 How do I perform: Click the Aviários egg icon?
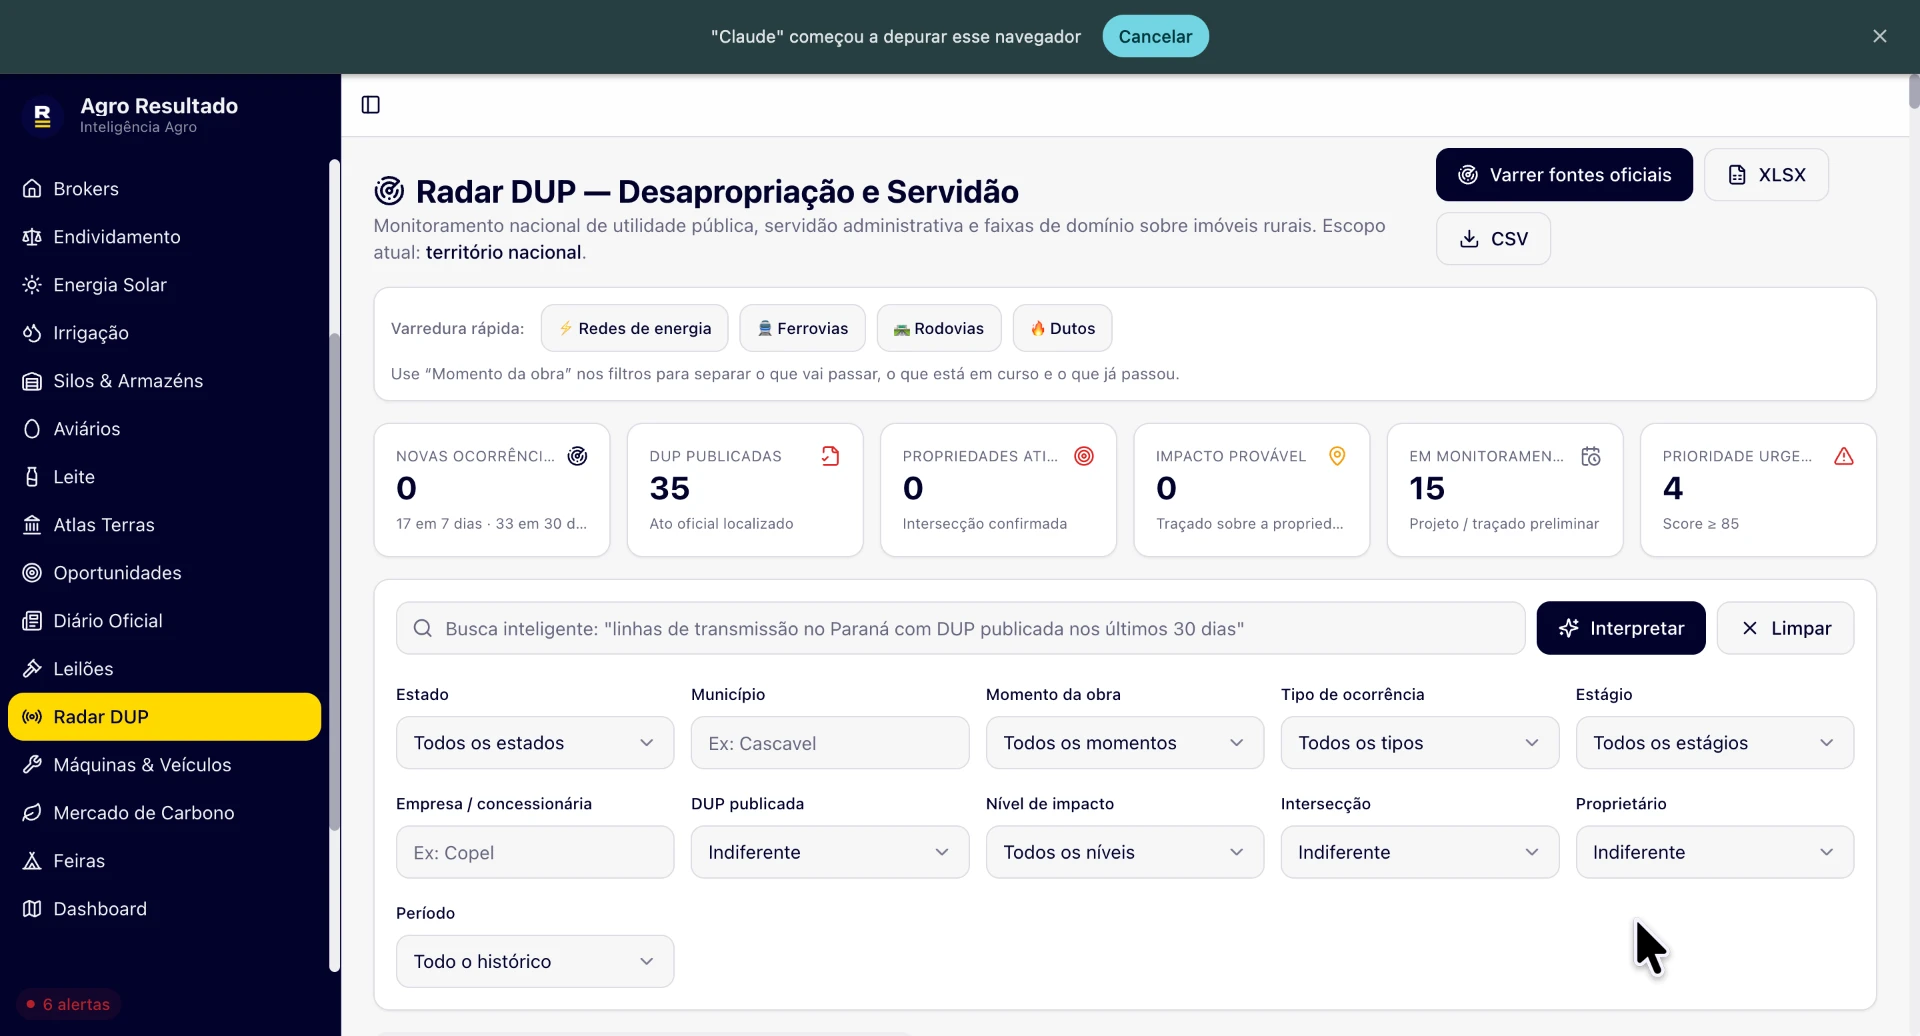32,429
